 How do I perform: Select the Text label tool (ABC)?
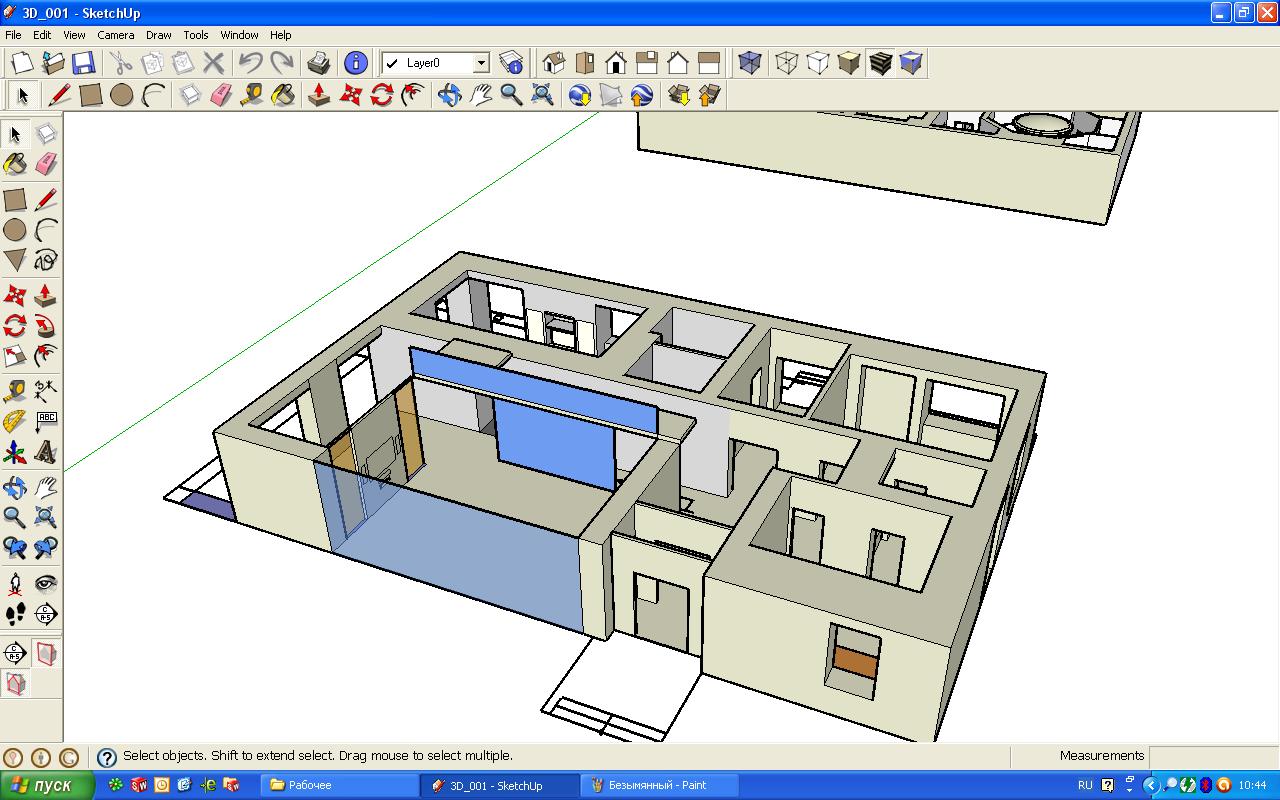[45, 421]
